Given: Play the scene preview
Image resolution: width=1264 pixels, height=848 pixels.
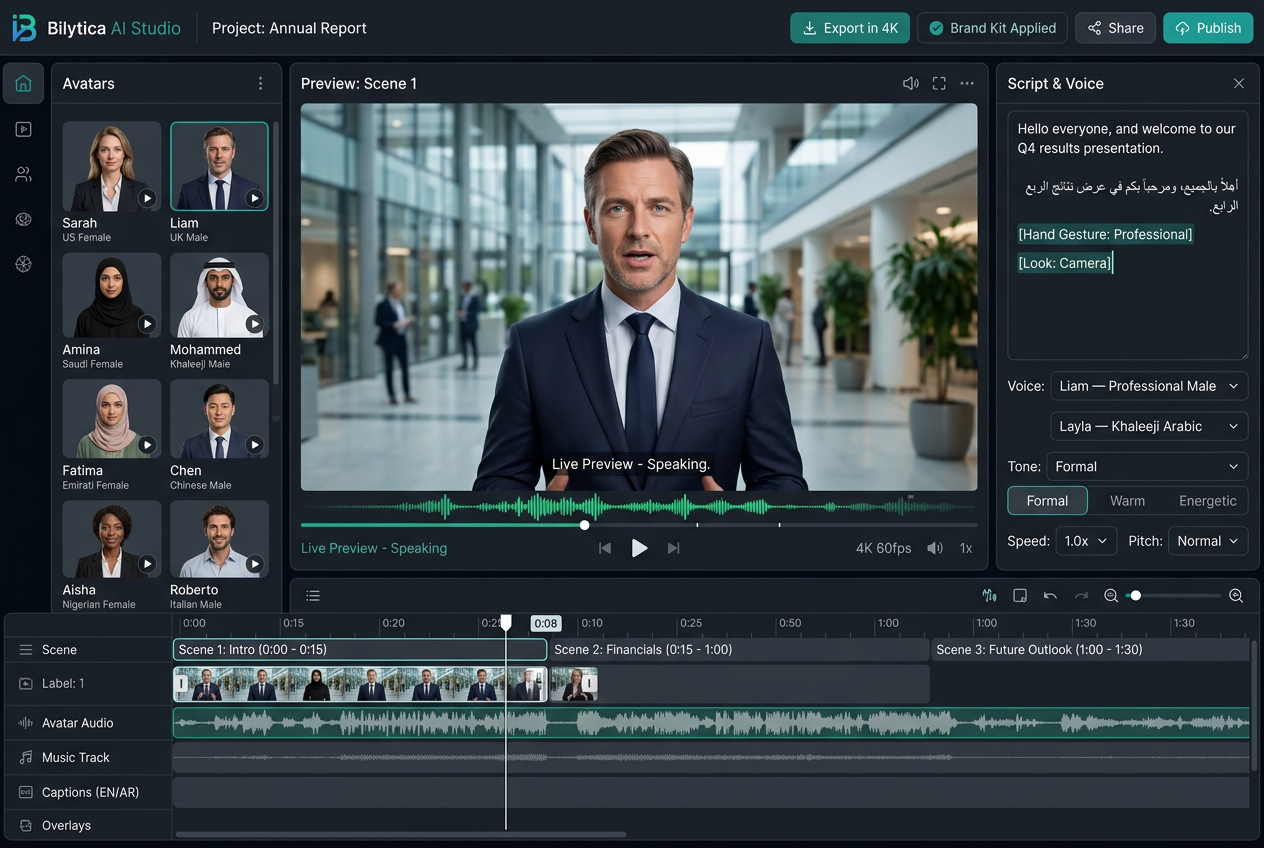Looking at the screenshot, I should click(639, 548).
